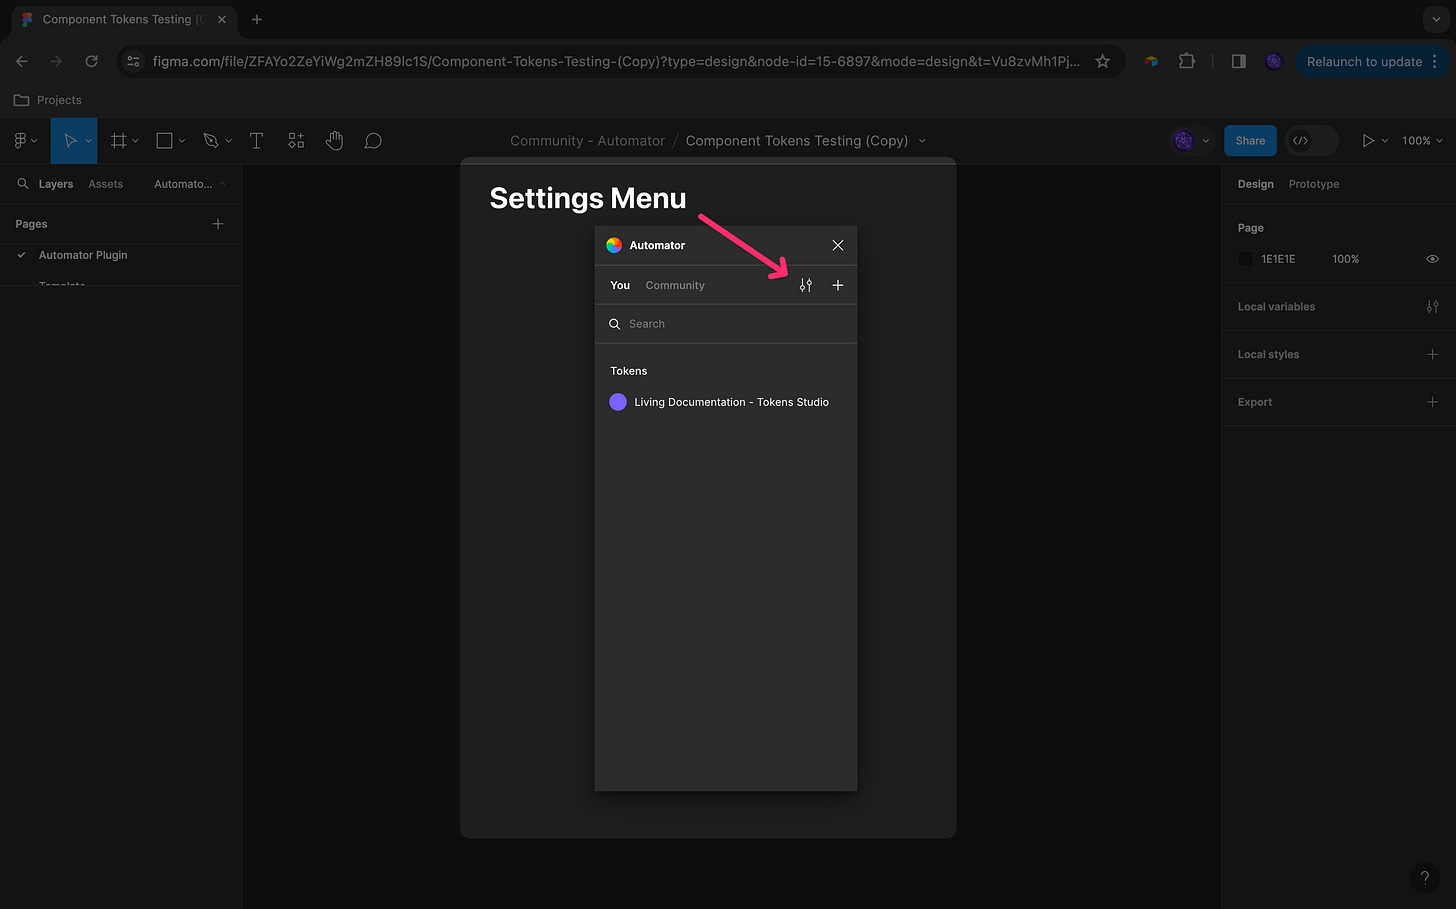Expand Move tool options dropdown
1456x909 pixels.
pyautogui.click(x=88, y=141)
